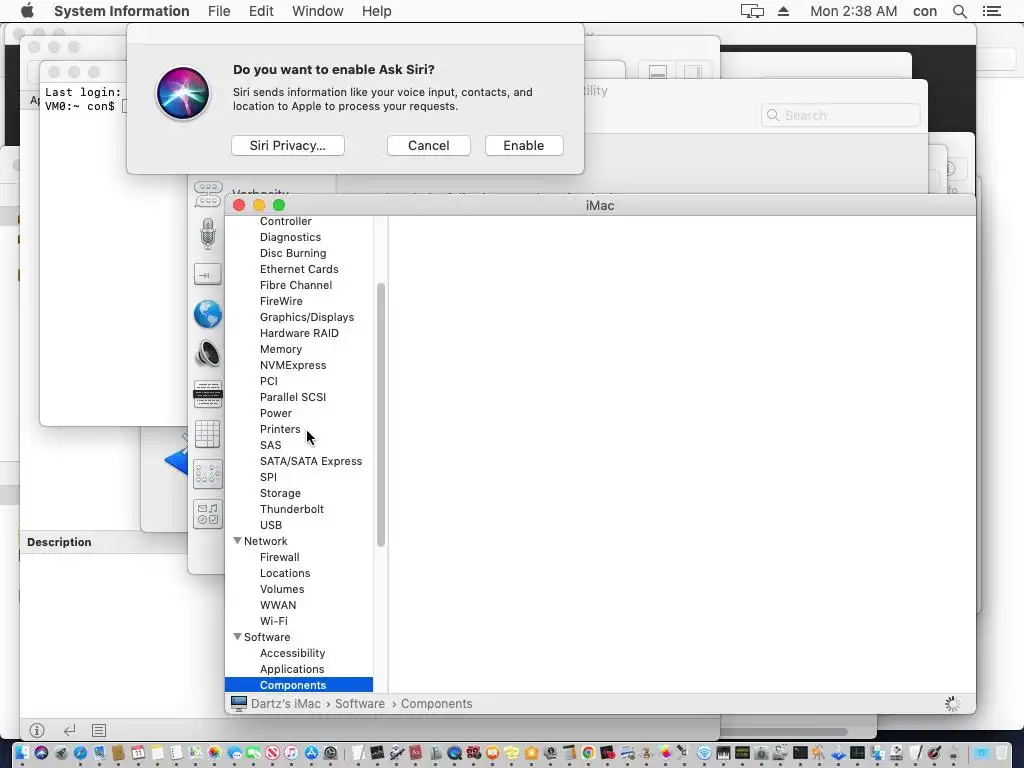This screenshot has height=768, width=1024.
Task: Open the Help menu
Action: pyautogui.click(x=376, y=11)
